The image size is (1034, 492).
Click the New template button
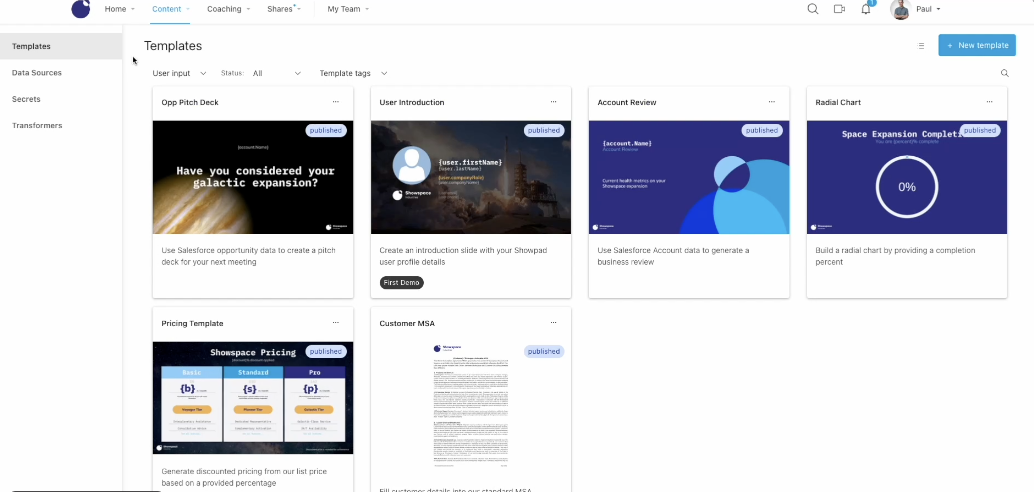pyautogui.click(x=976, y=45)
